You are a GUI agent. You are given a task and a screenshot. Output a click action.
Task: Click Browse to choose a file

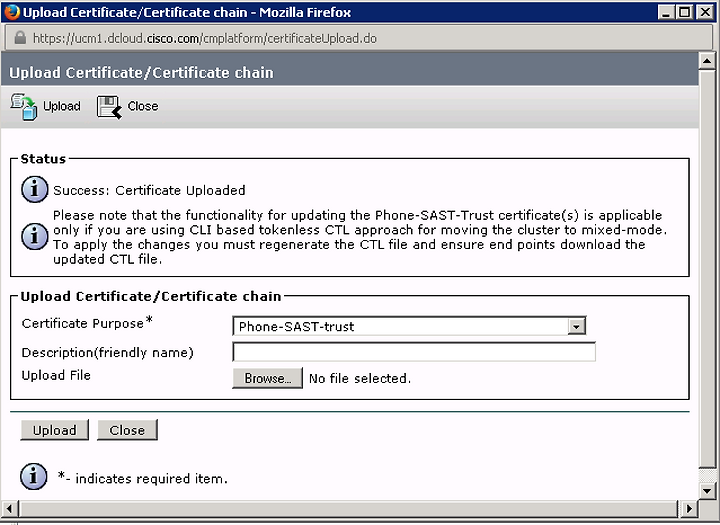267,378
